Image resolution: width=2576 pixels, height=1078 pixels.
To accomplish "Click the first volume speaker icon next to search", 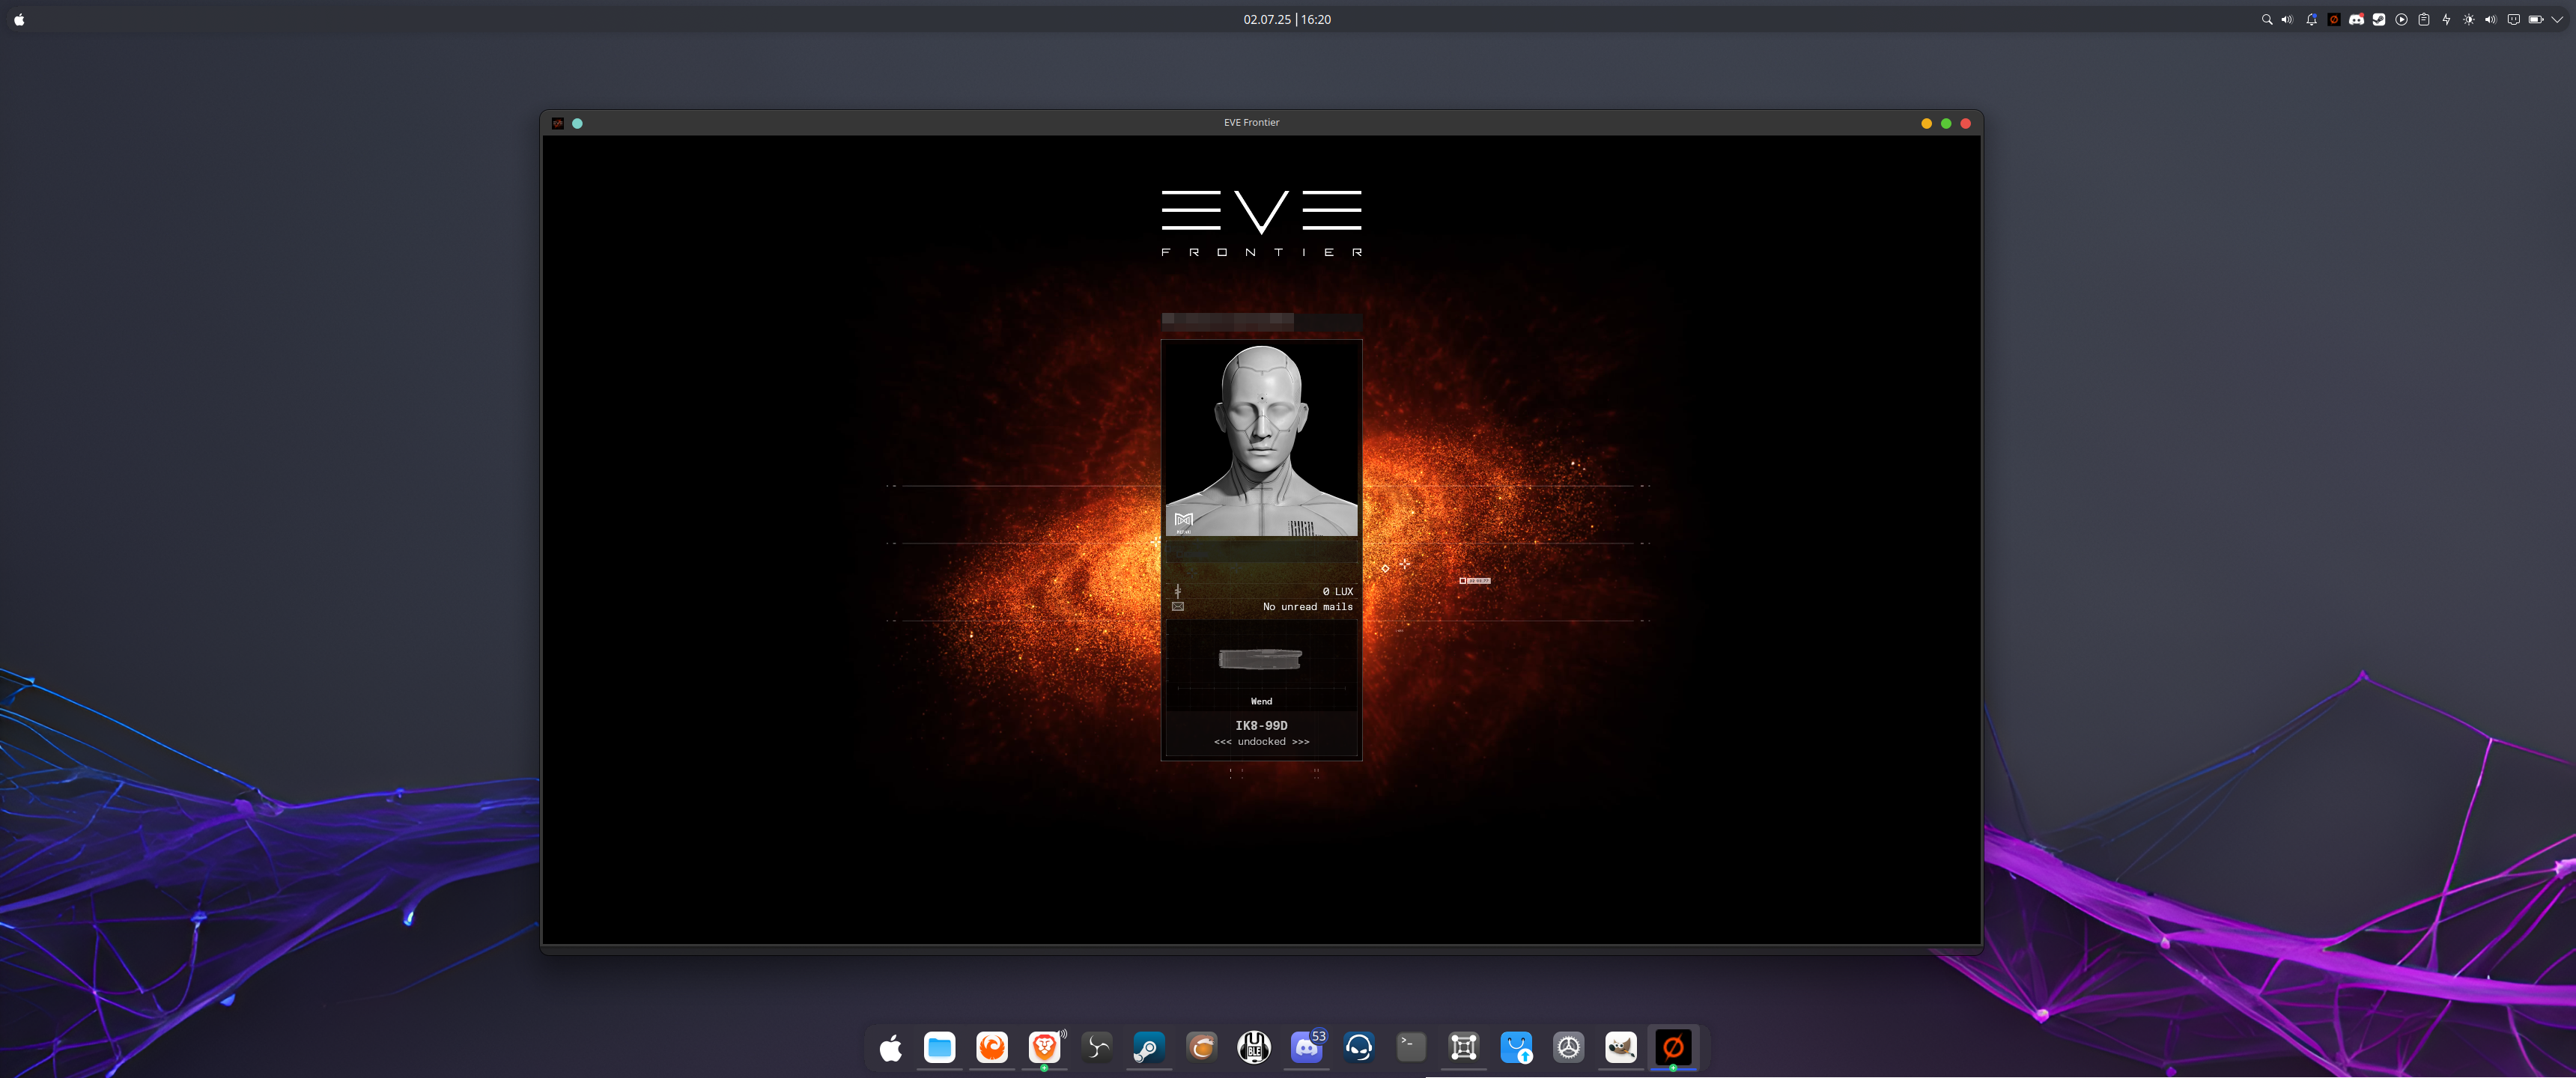I will point(2287,19).
